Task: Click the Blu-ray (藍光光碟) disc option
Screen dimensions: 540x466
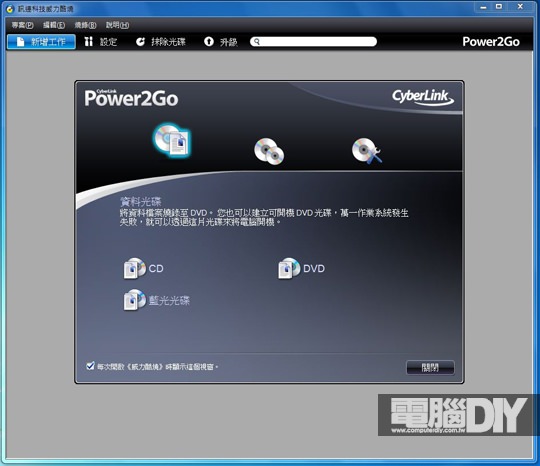Action: click(156, 300)
